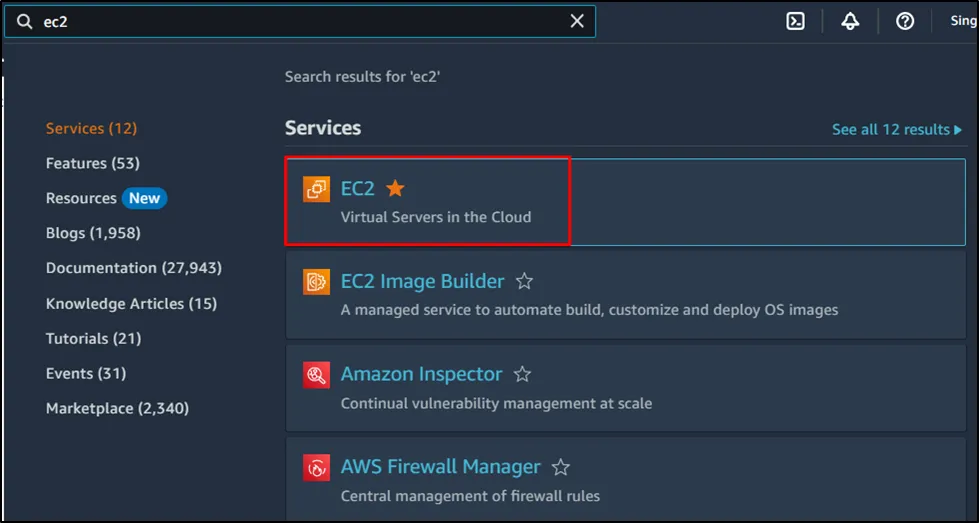The image size is (979, 523).
Task: Favorite EC2 Image Builder with its star
Action: pyautogui.click(x=524, y=282)
